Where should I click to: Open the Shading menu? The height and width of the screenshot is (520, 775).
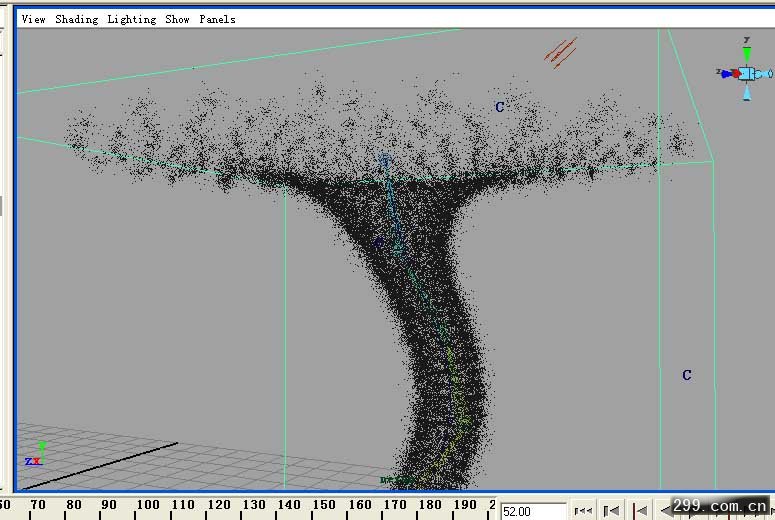pyautogui.click(x=77, y=19)
